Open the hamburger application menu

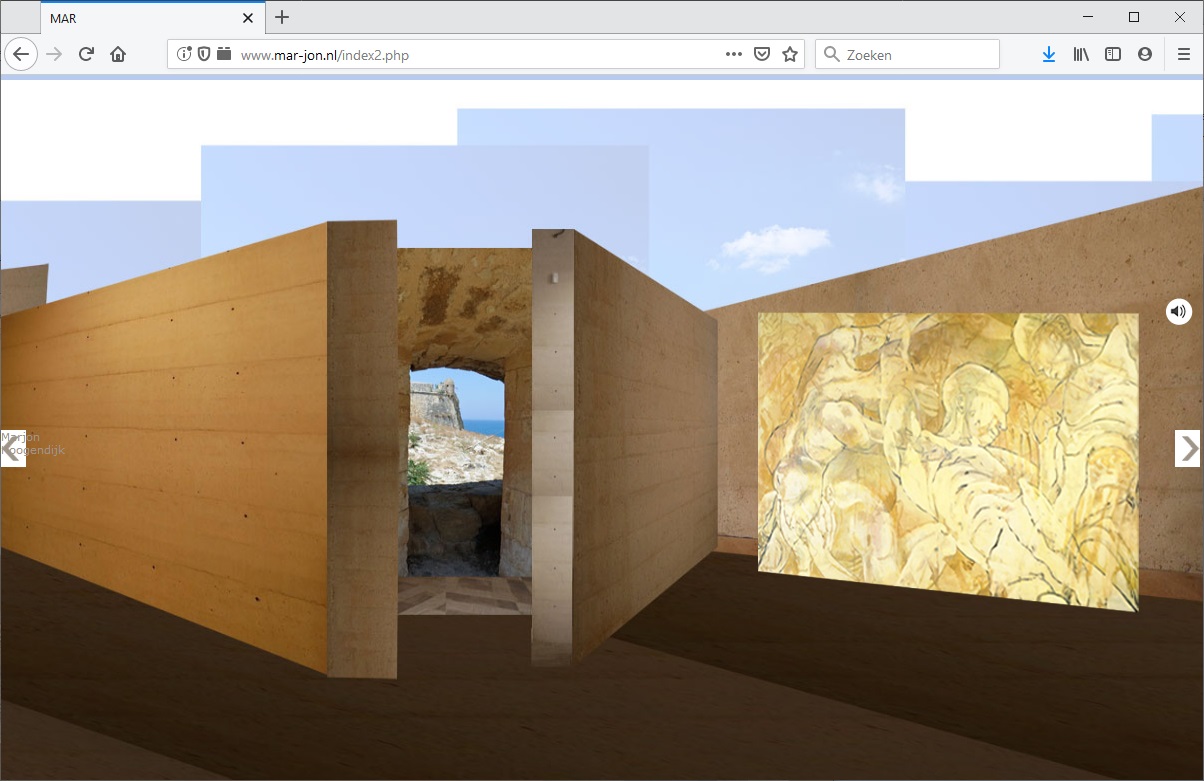click(1184, 54)
